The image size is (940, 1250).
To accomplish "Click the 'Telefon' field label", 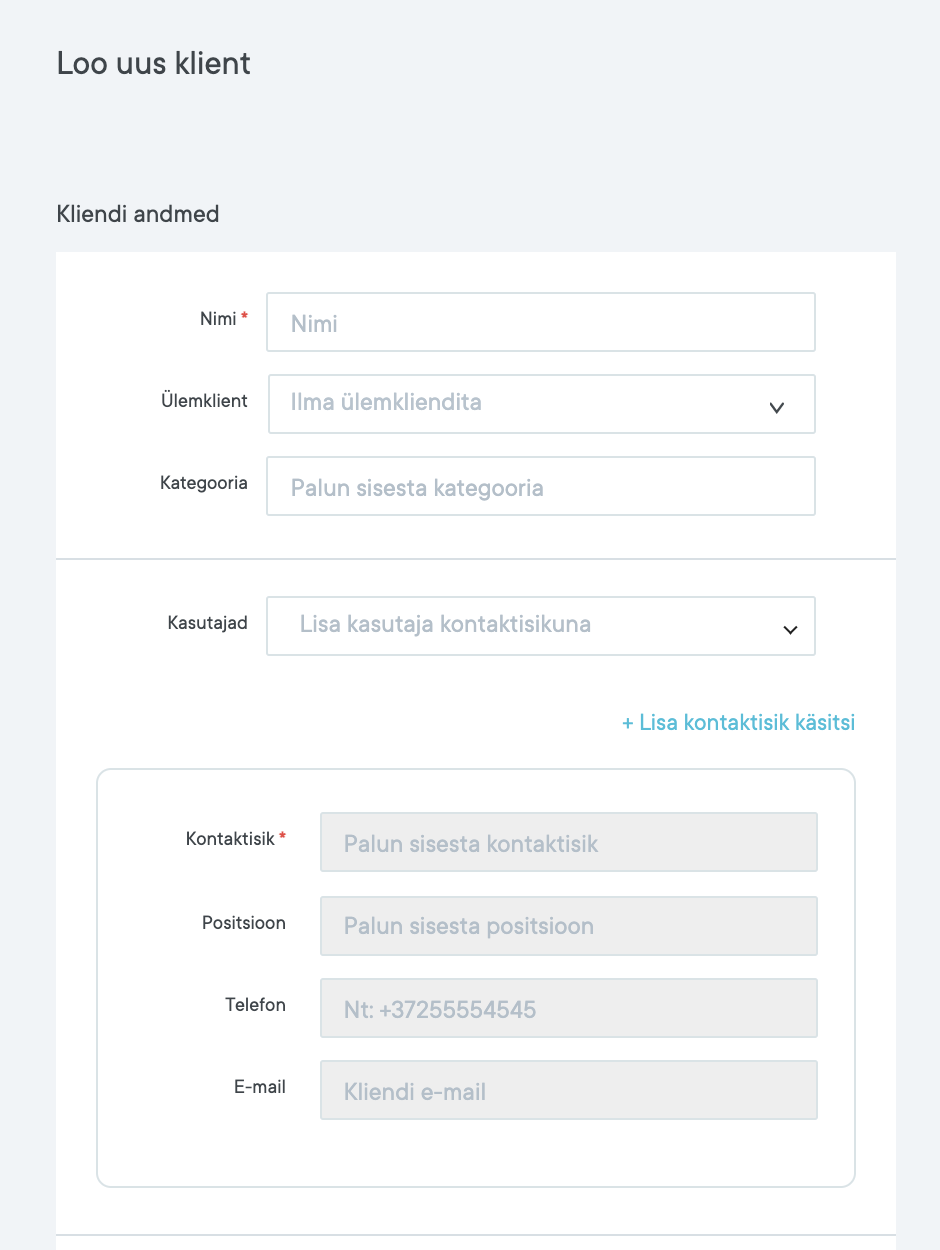I will point(255,1005).
